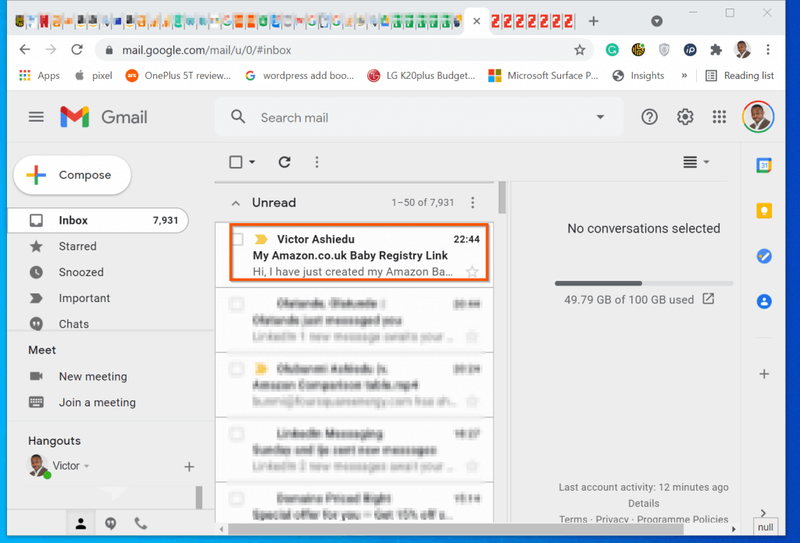Viewport: 800px width, 543px height.
Task: Click the search magnifier icon
Action: tap(238, 117)
